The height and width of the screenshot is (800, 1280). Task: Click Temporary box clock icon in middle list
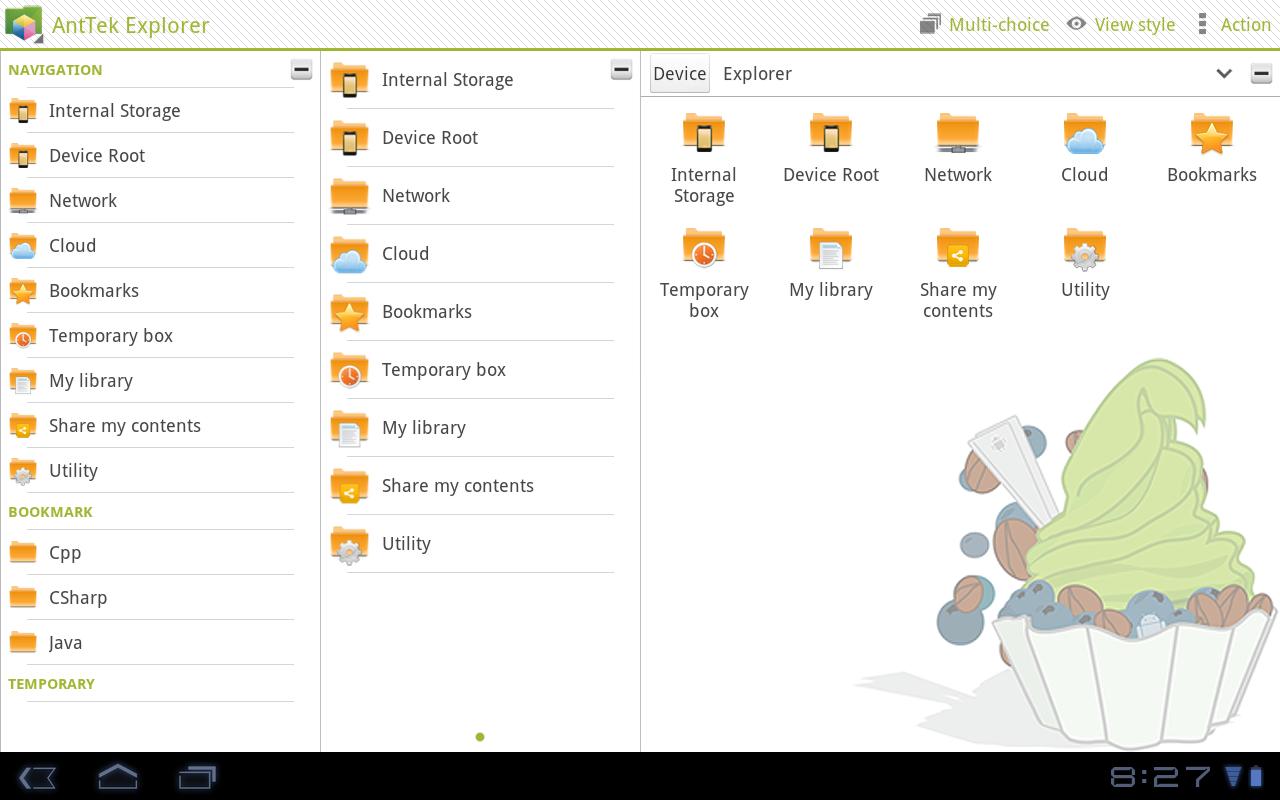pyautogui.click(x=349, y=370)
